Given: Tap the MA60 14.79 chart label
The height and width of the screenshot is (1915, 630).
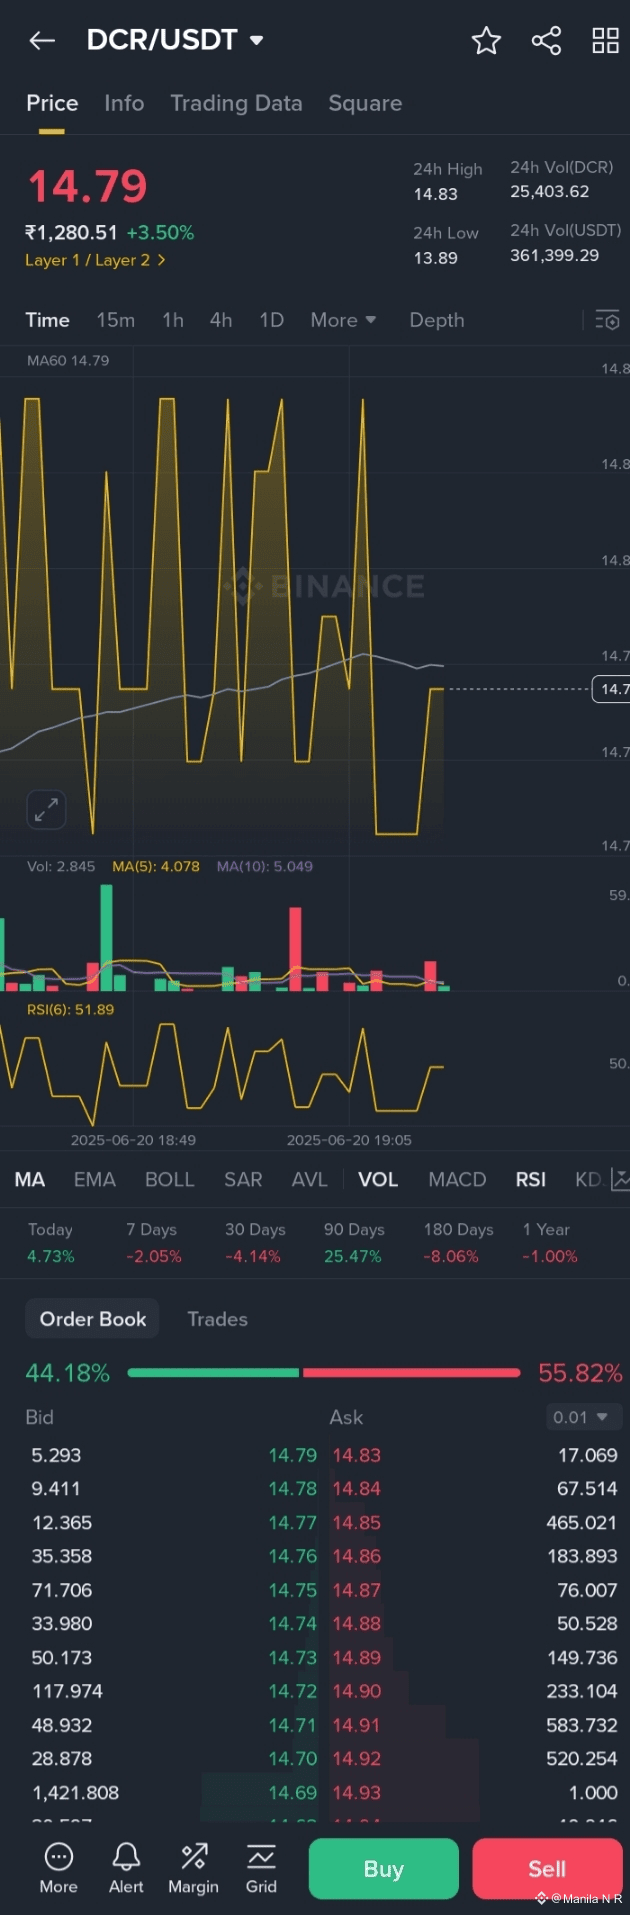Looking at the screenshot, I should [x=68, y=360].
